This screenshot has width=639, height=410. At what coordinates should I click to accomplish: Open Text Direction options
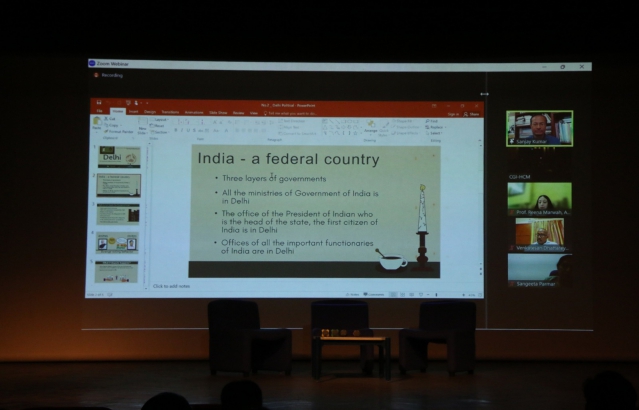[x=292, y=121]
